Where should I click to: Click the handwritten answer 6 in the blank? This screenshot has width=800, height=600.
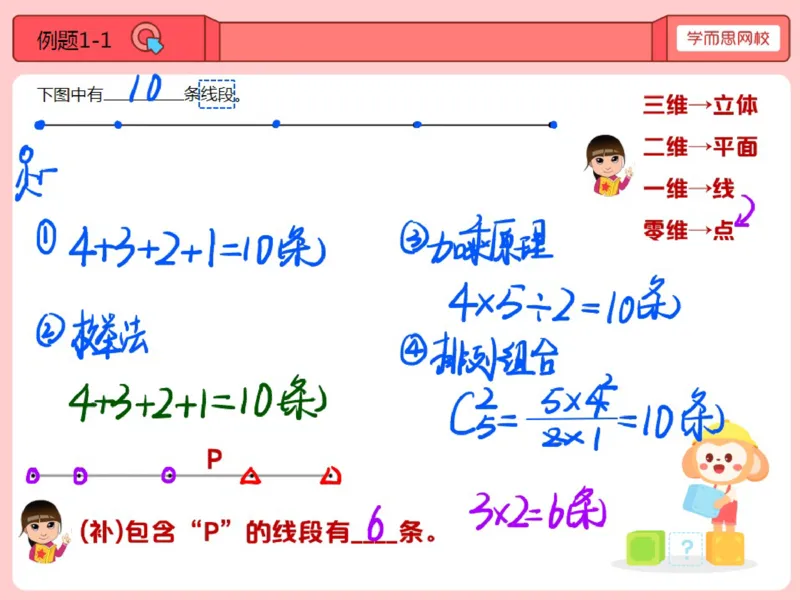coord(375,523)
